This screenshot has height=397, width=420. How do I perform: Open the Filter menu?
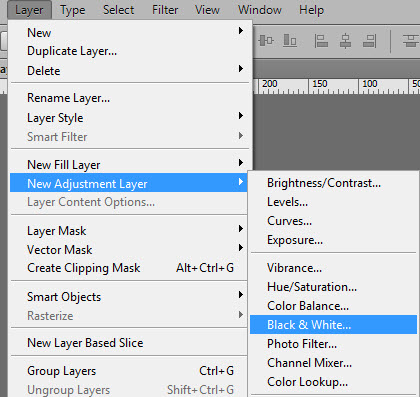(165, 10)
